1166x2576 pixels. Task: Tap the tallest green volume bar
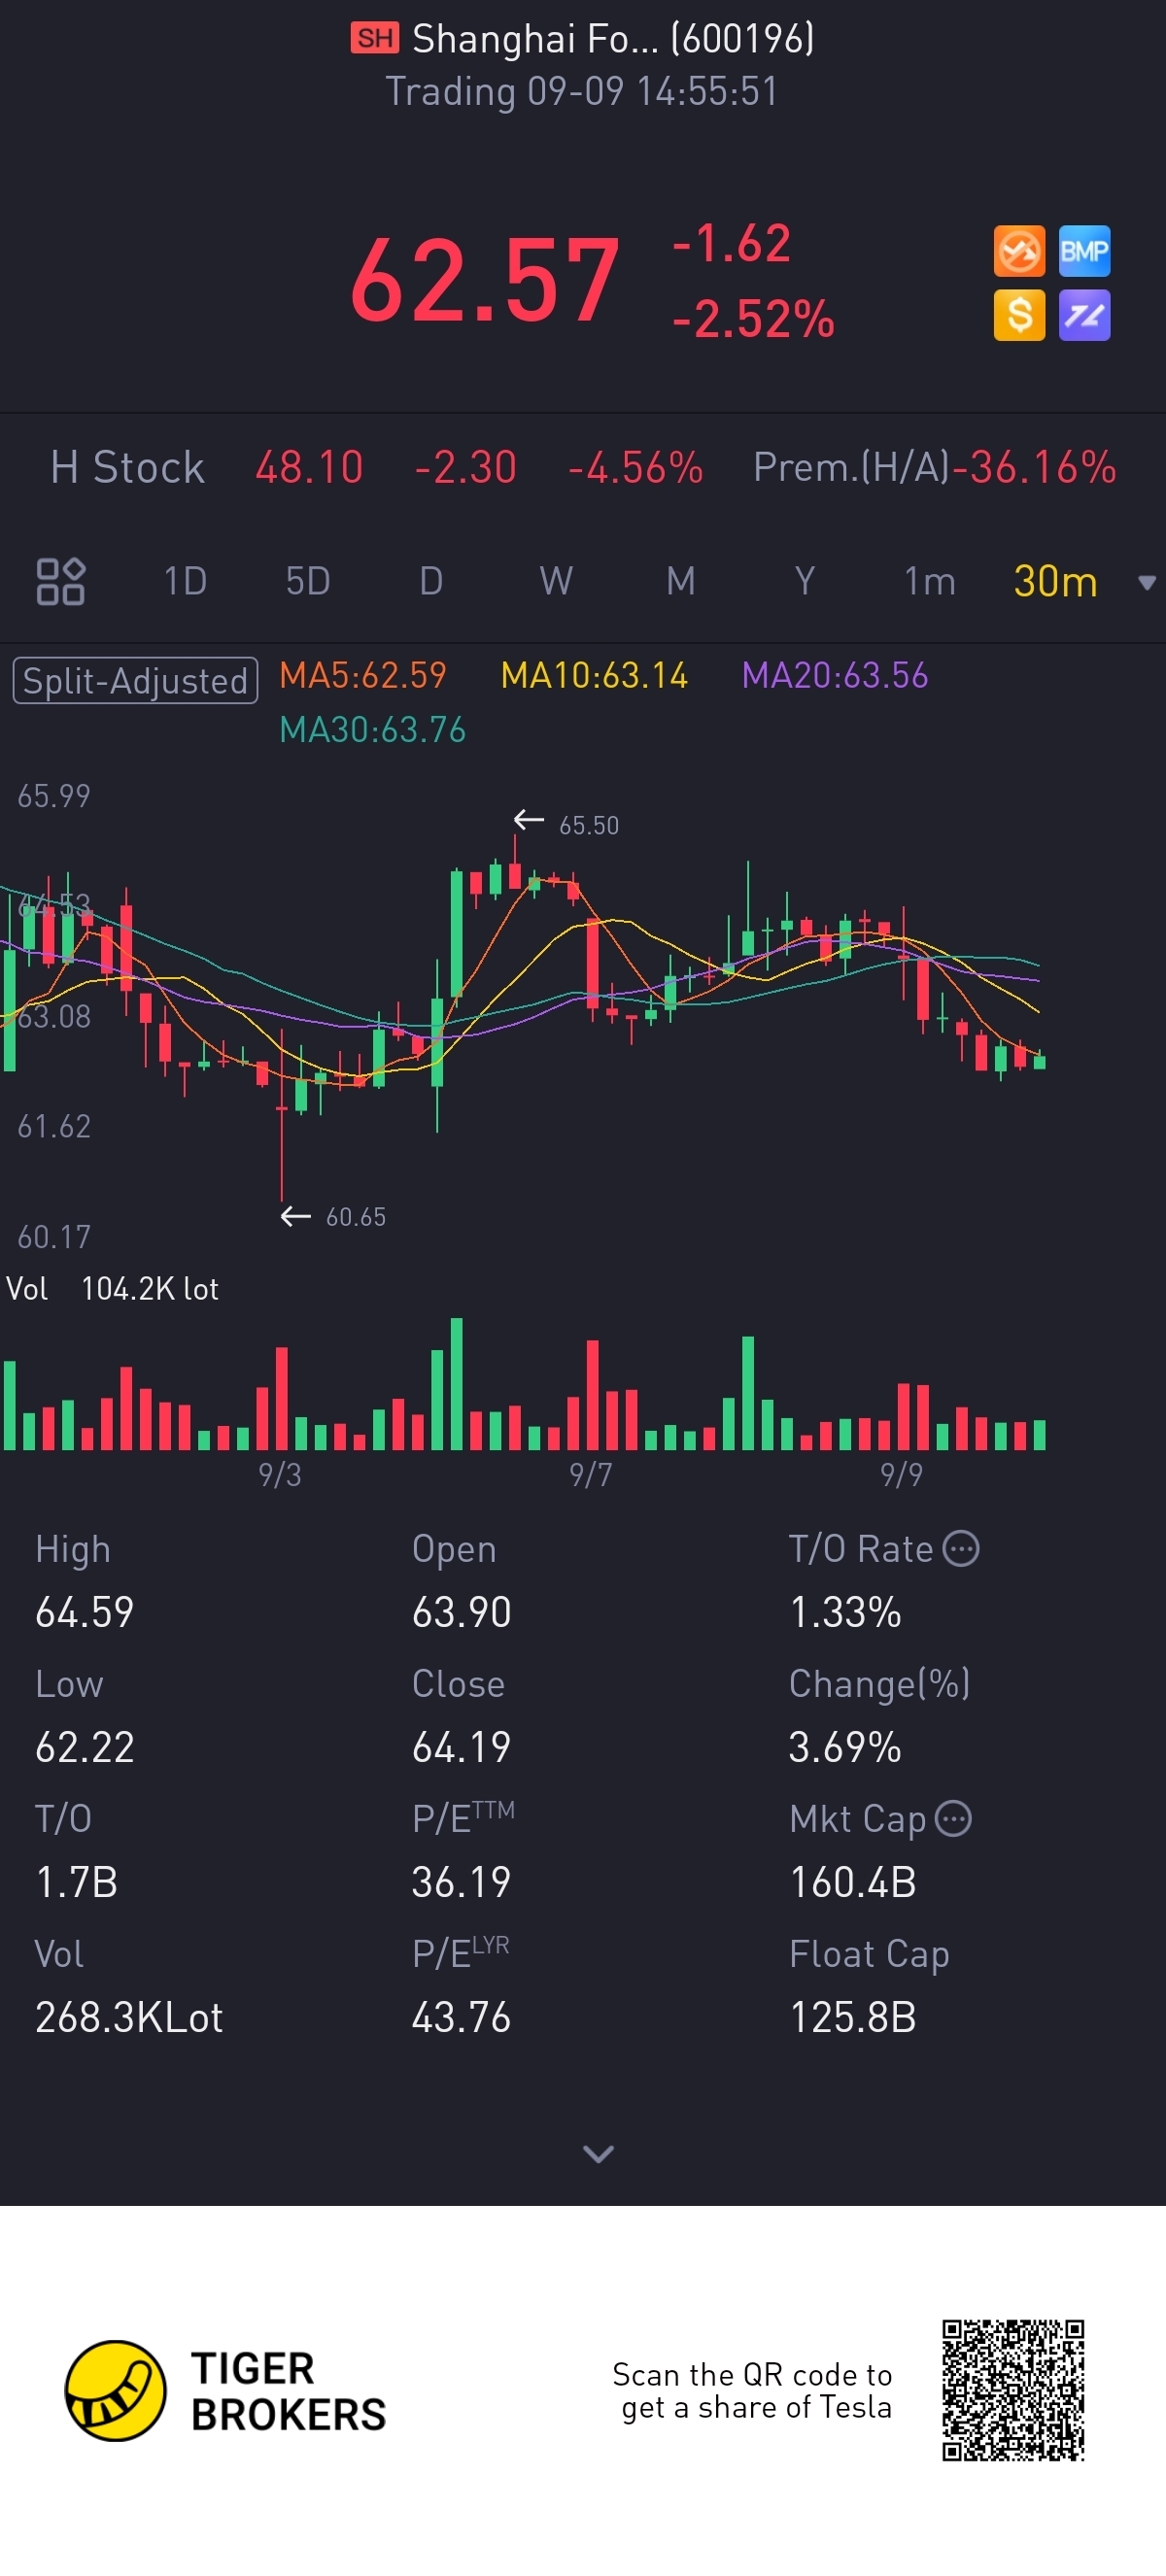coord(456,1383)
